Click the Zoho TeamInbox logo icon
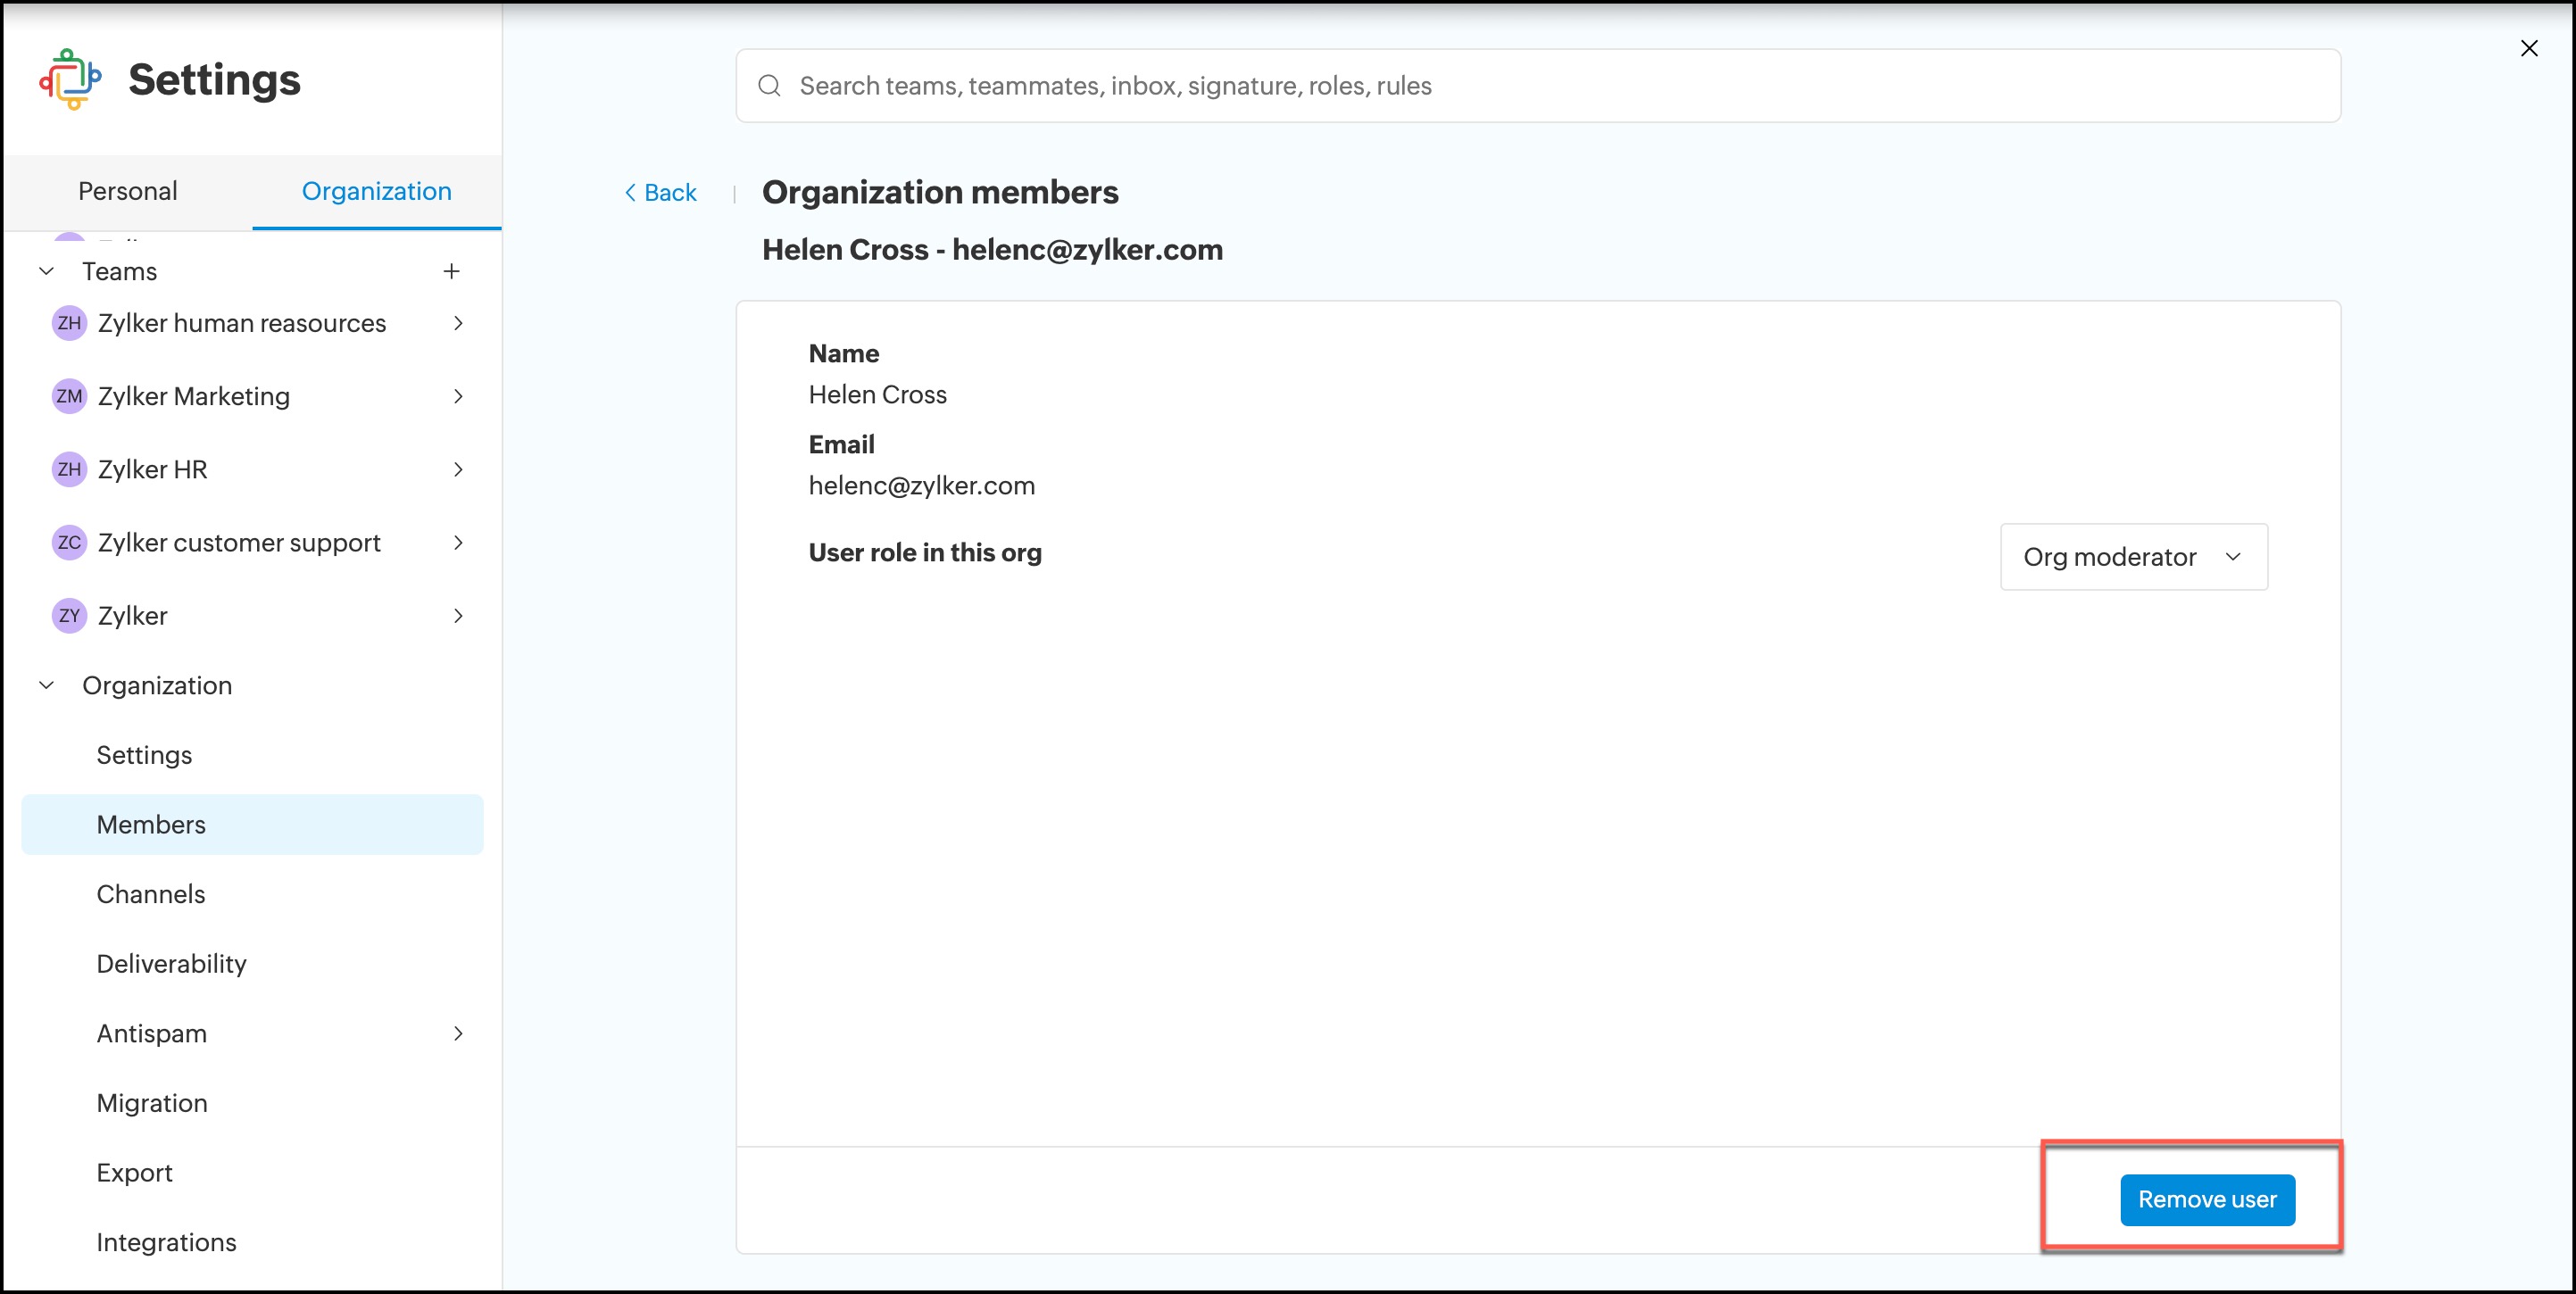The image size is (2576, 1294). (70, 79)
